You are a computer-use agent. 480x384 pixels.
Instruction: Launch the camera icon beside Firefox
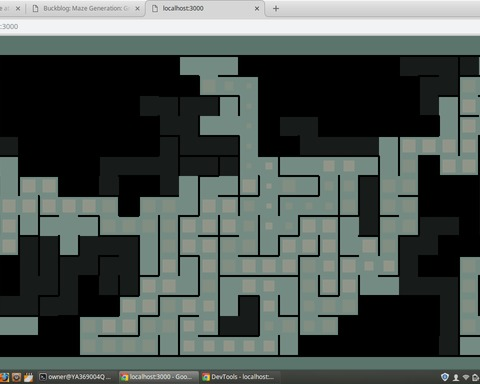[16, 377]
